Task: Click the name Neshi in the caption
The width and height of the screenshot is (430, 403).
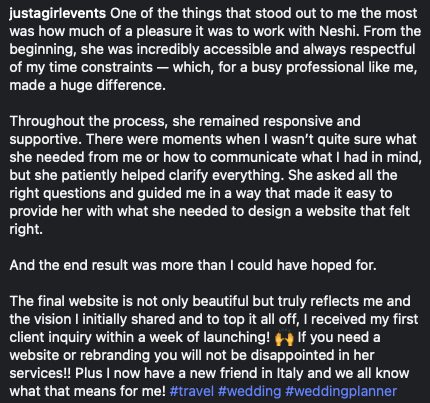Action: tap(339, 31)
